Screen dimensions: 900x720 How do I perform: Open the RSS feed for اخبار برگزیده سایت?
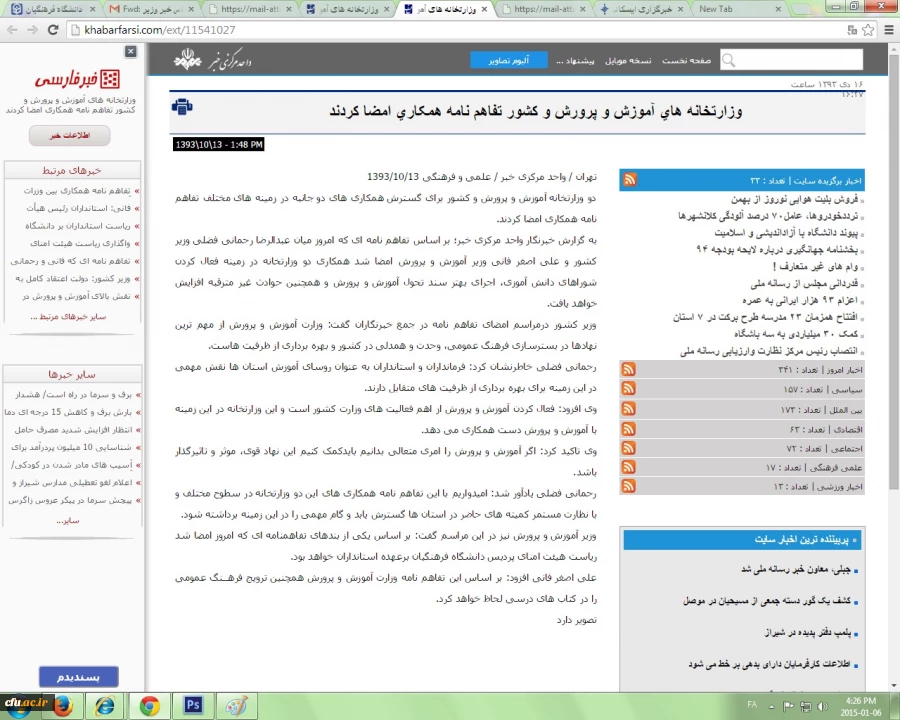click(x=629, y=180)
